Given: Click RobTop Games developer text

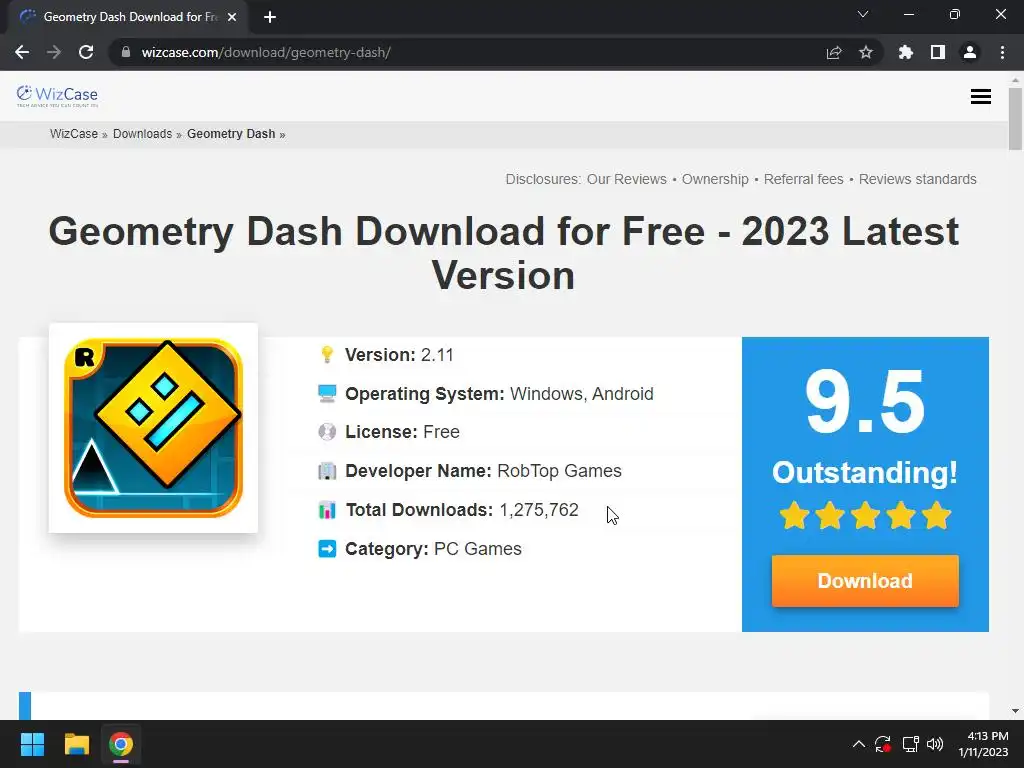Looking at the screenshot, I should tap(559, 471).
